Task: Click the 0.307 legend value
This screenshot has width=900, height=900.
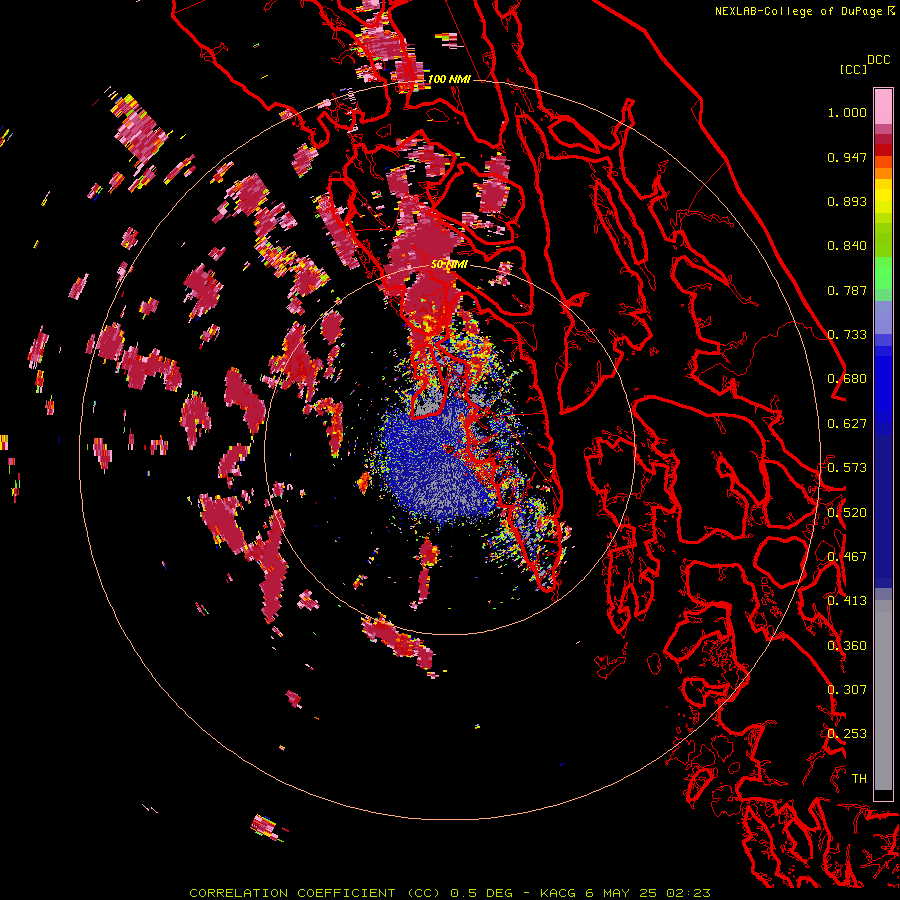Action: click(x=847, y=690)
